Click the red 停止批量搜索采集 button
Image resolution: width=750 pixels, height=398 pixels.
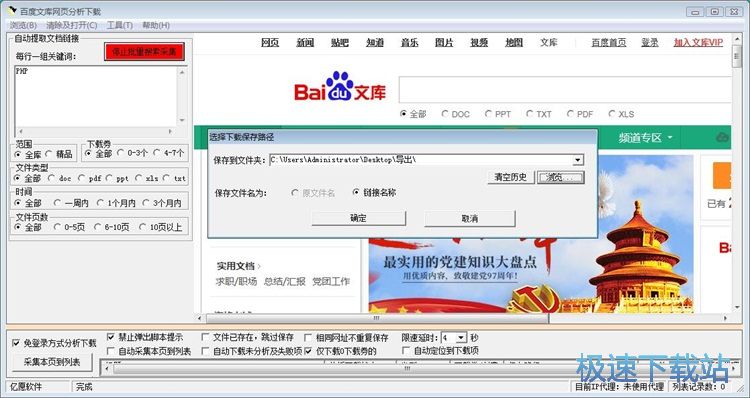(144, 52)
